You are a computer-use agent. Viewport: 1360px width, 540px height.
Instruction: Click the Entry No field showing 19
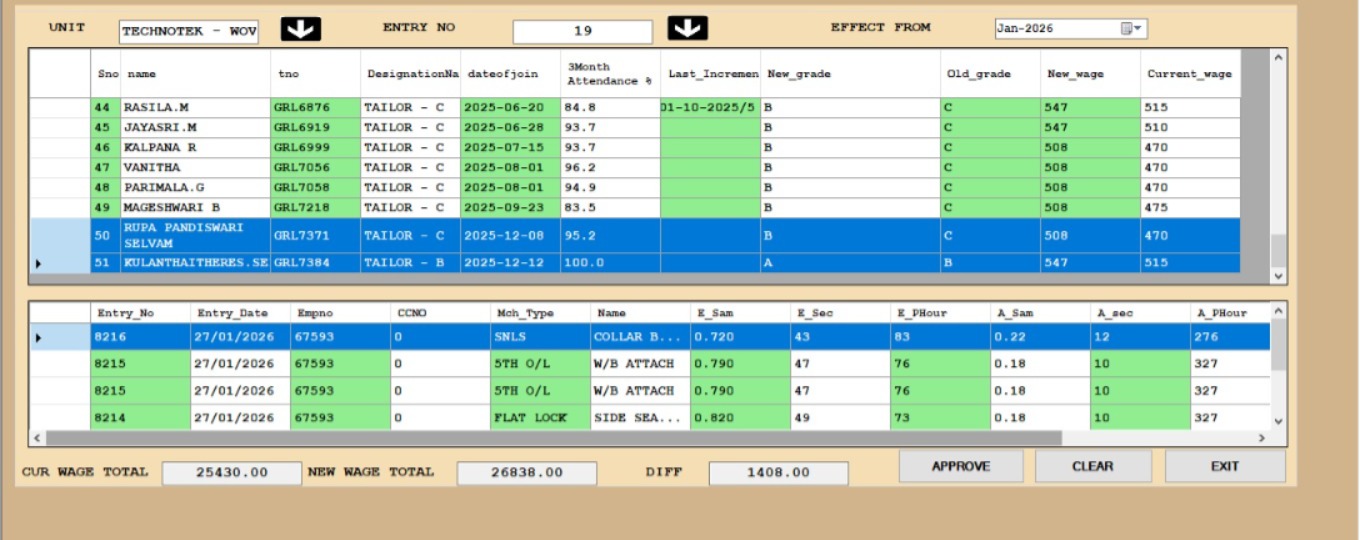[x=582, y=32]
